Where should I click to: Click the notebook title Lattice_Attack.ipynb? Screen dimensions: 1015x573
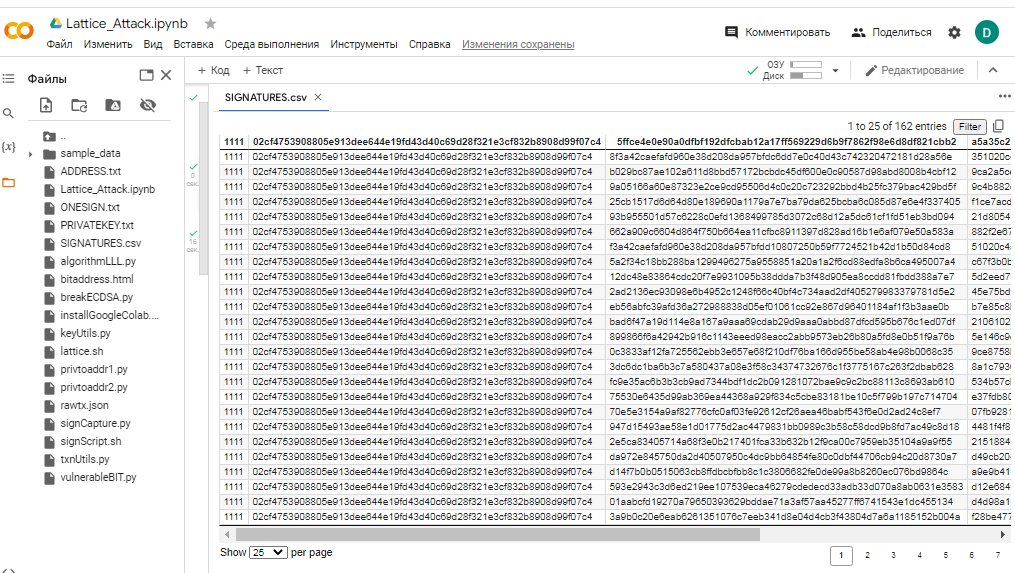pyautogui.click(x=127, y=23)
